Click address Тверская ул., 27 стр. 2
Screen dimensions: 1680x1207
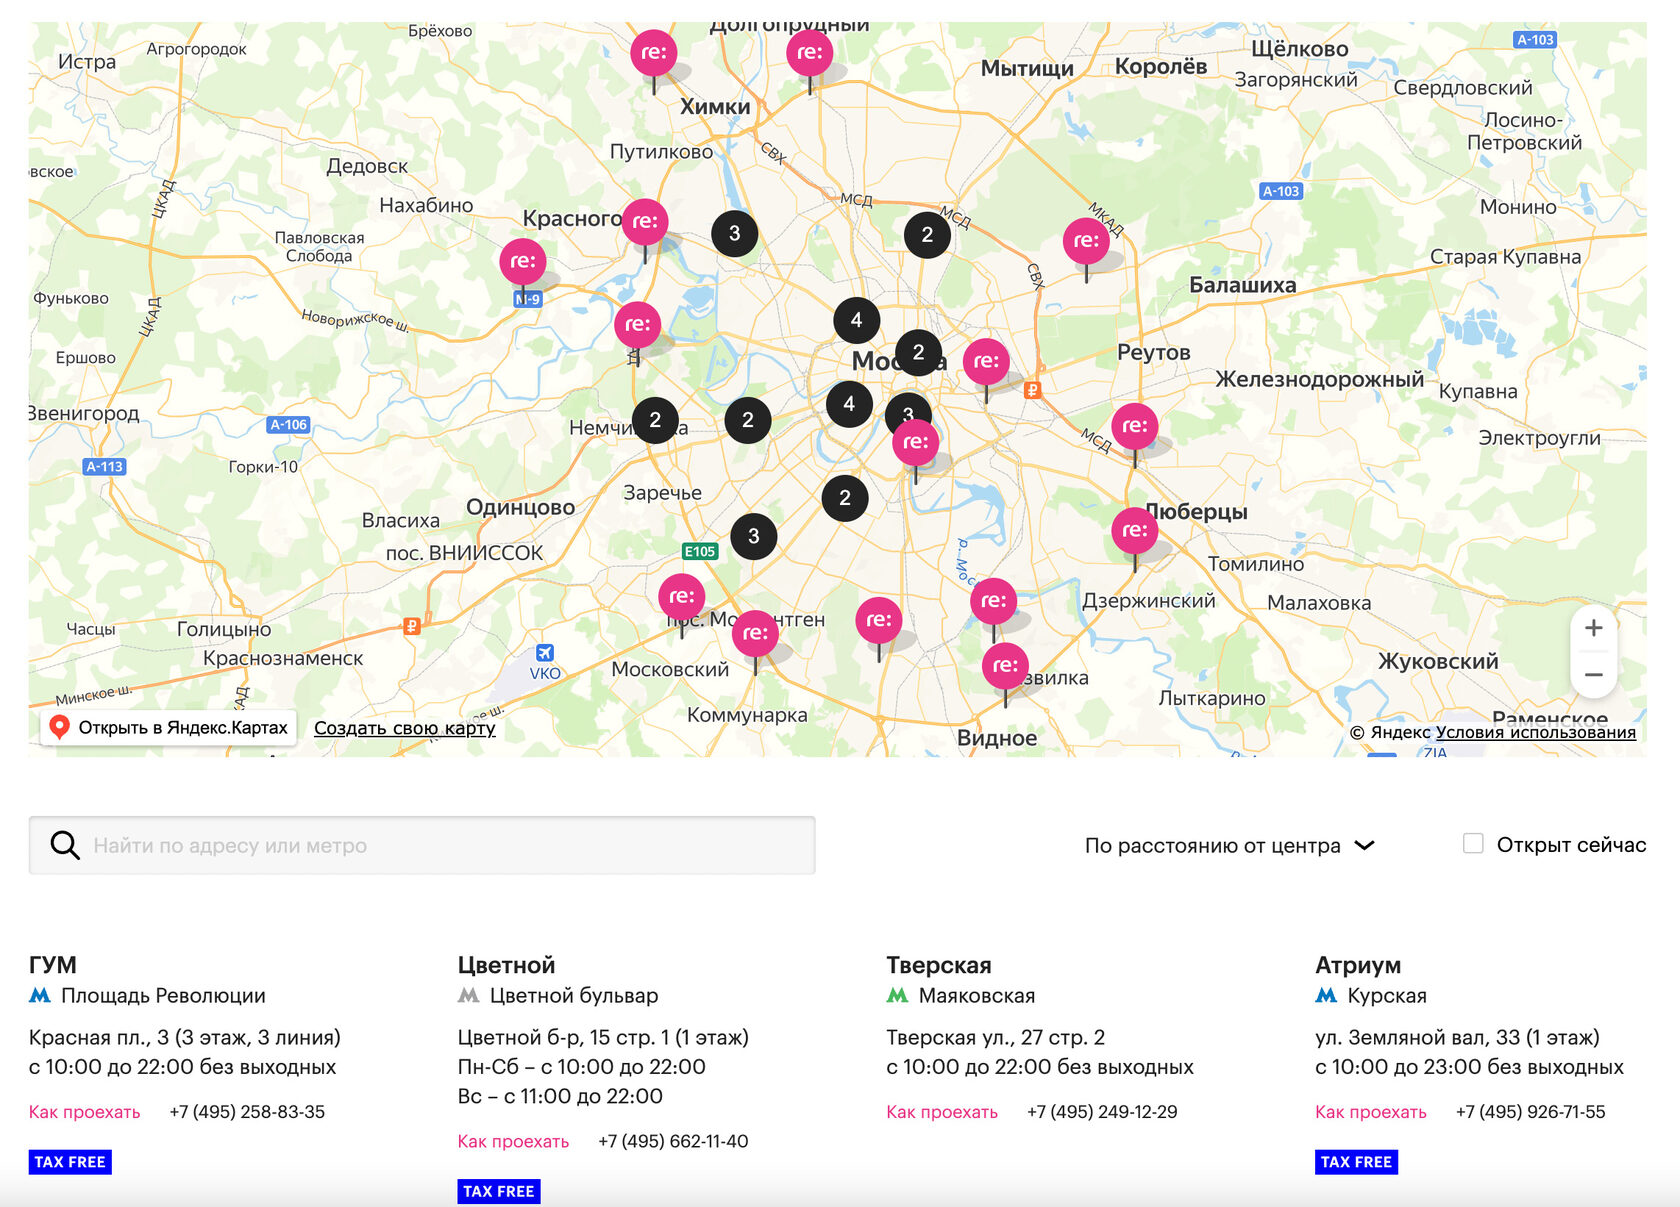[996, 1037]
